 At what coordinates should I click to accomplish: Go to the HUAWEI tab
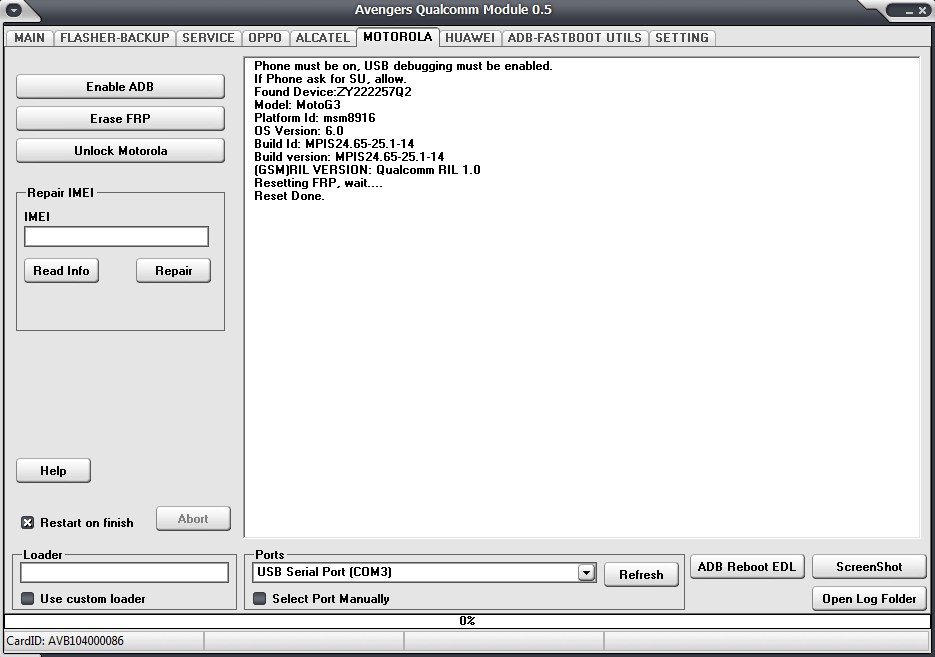[470, 38]
